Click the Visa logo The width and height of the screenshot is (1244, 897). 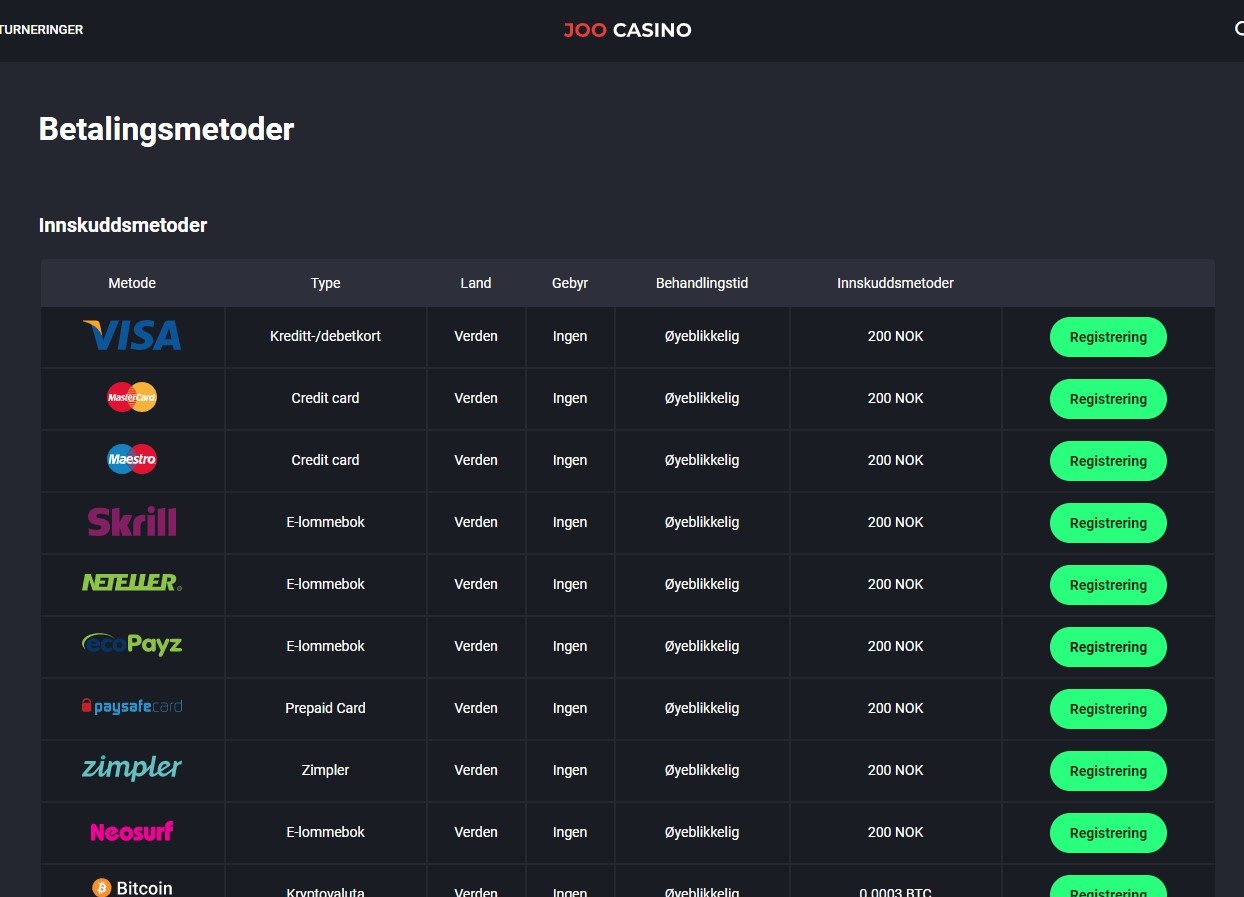coord(132,336)
